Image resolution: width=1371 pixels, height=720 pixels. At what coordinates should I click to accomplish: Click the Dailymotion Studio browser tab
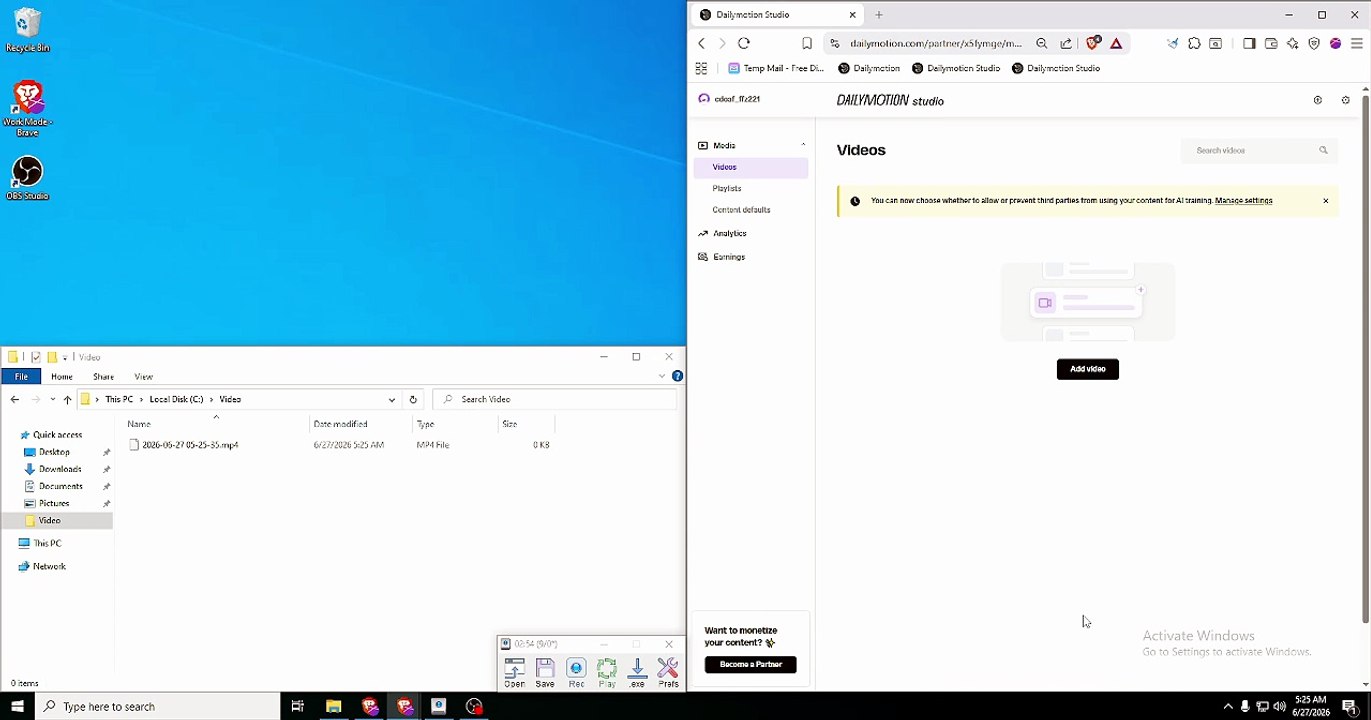778,15
